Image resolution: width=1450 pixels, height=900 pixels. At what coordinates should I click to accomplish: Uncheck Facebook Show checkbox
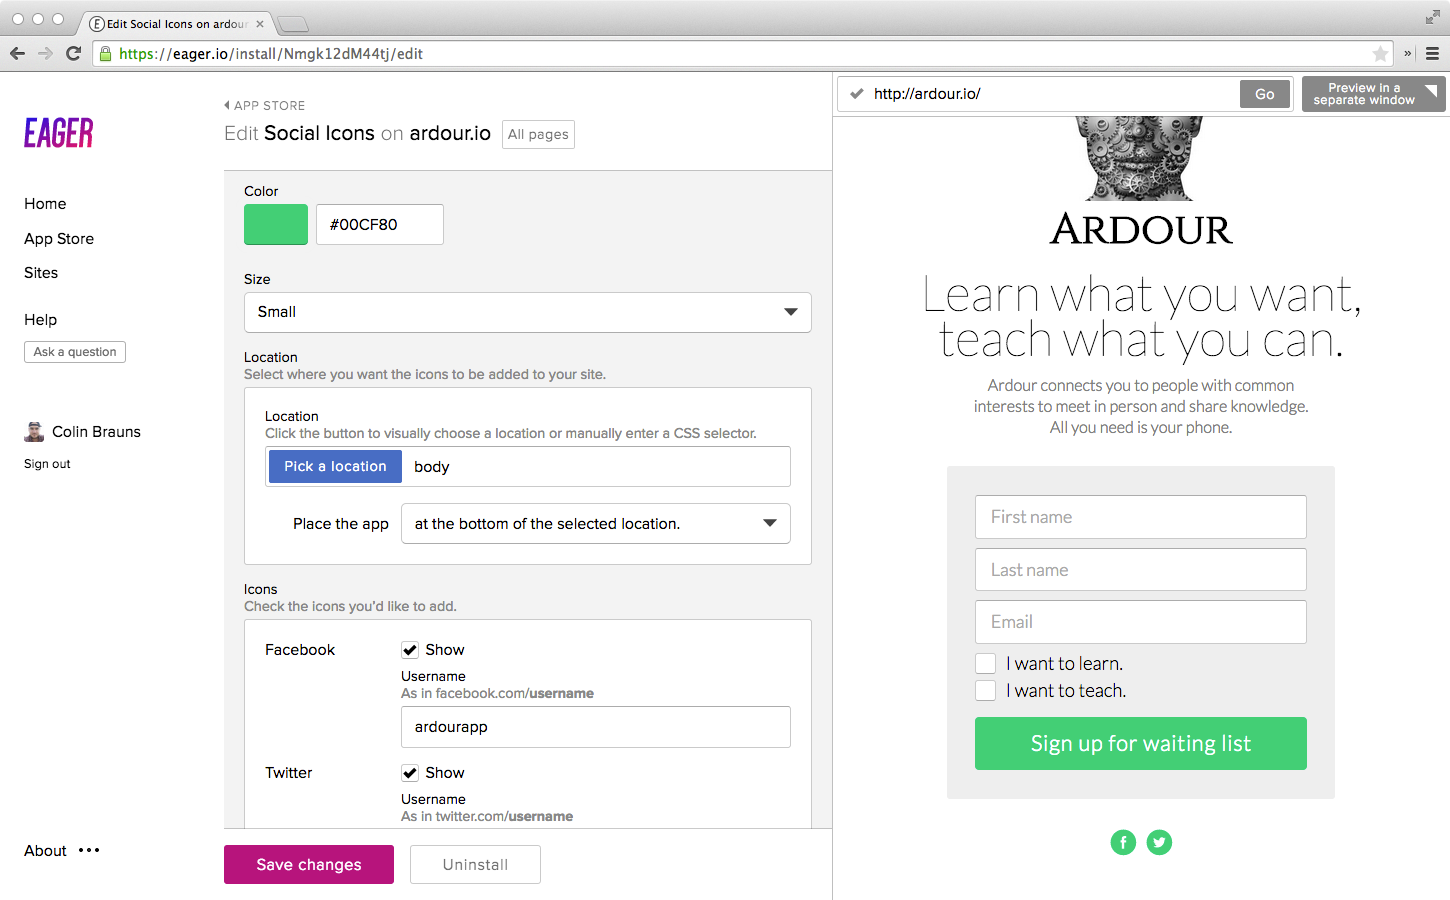pyautogui.click(x=410, y=650)
